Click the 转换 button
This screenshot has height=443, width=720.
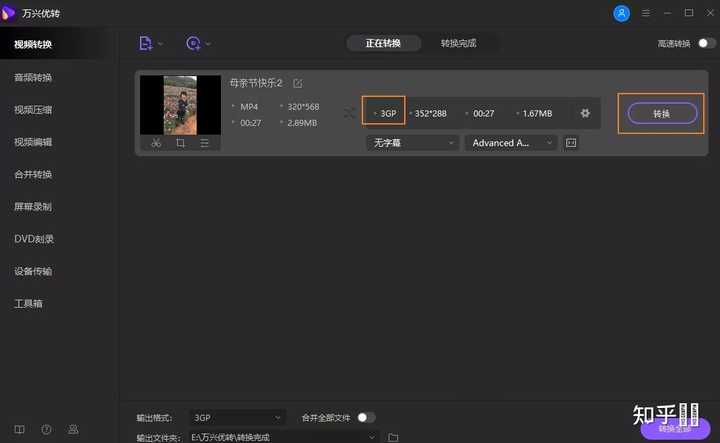662,113
